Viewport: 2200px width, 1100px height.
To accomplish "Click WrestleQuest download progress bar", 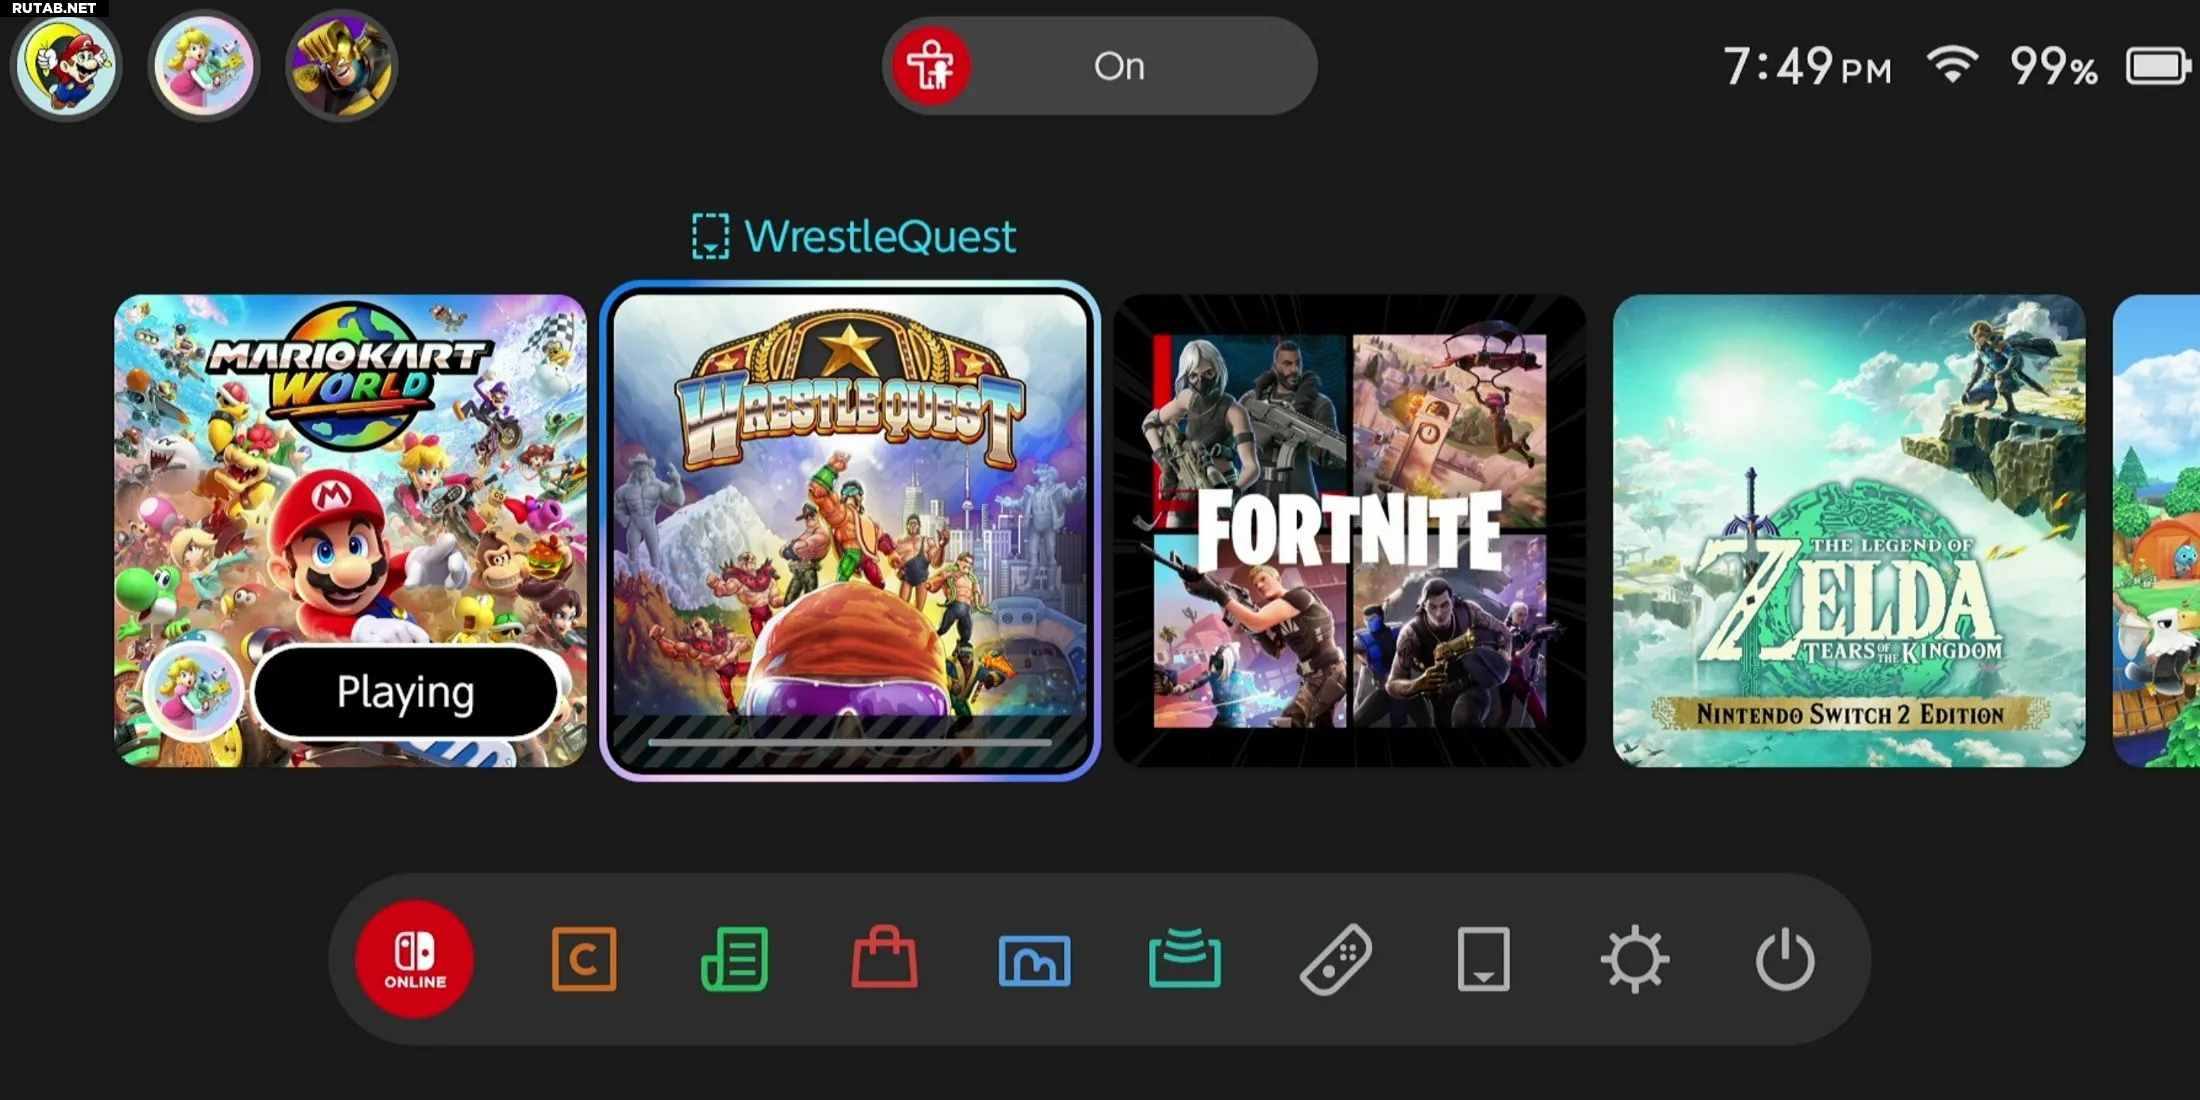I will coord(850,742).
